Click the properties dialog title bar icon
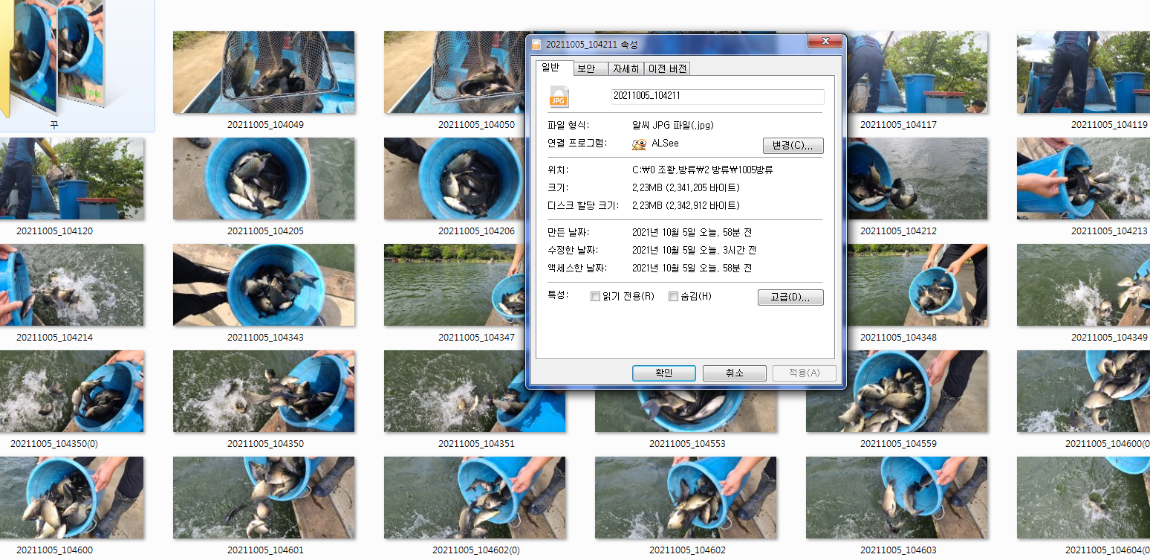The width and height of the screenshot is (1150, 560). tap(536, 45)
